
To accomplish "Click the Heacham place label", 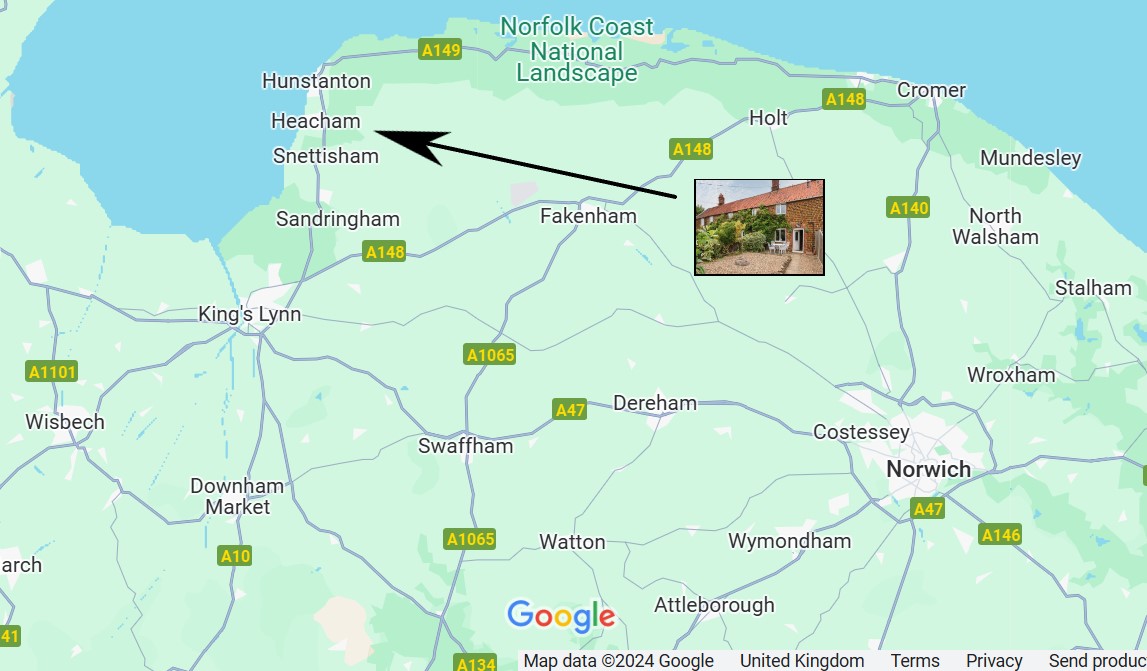I will pyautogui.click(x=316, y=121).
